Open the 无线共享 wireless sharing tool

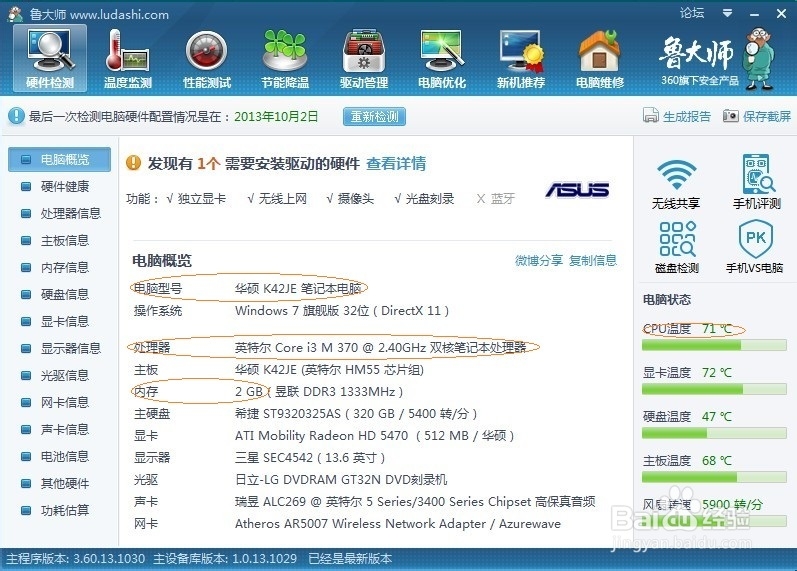[676, 184]
